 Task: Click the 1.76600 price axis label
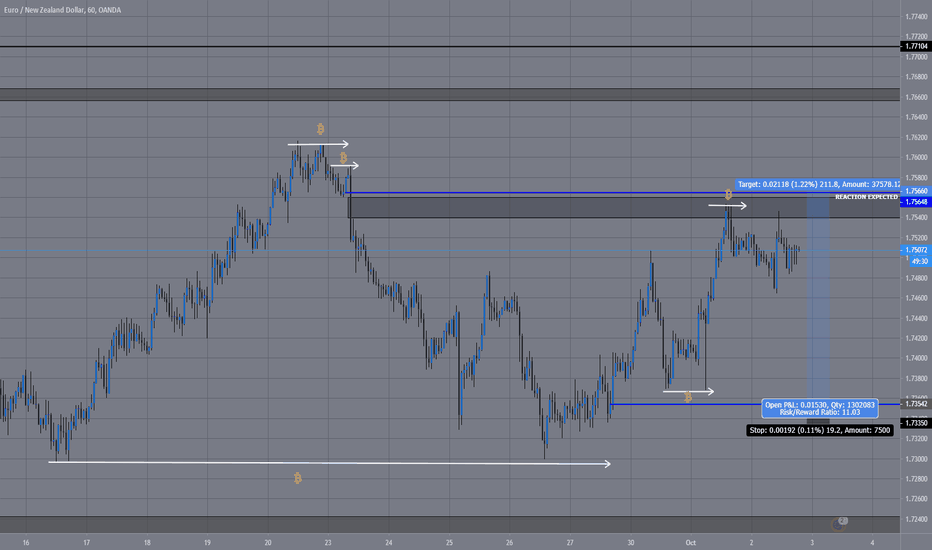[916, 97]
